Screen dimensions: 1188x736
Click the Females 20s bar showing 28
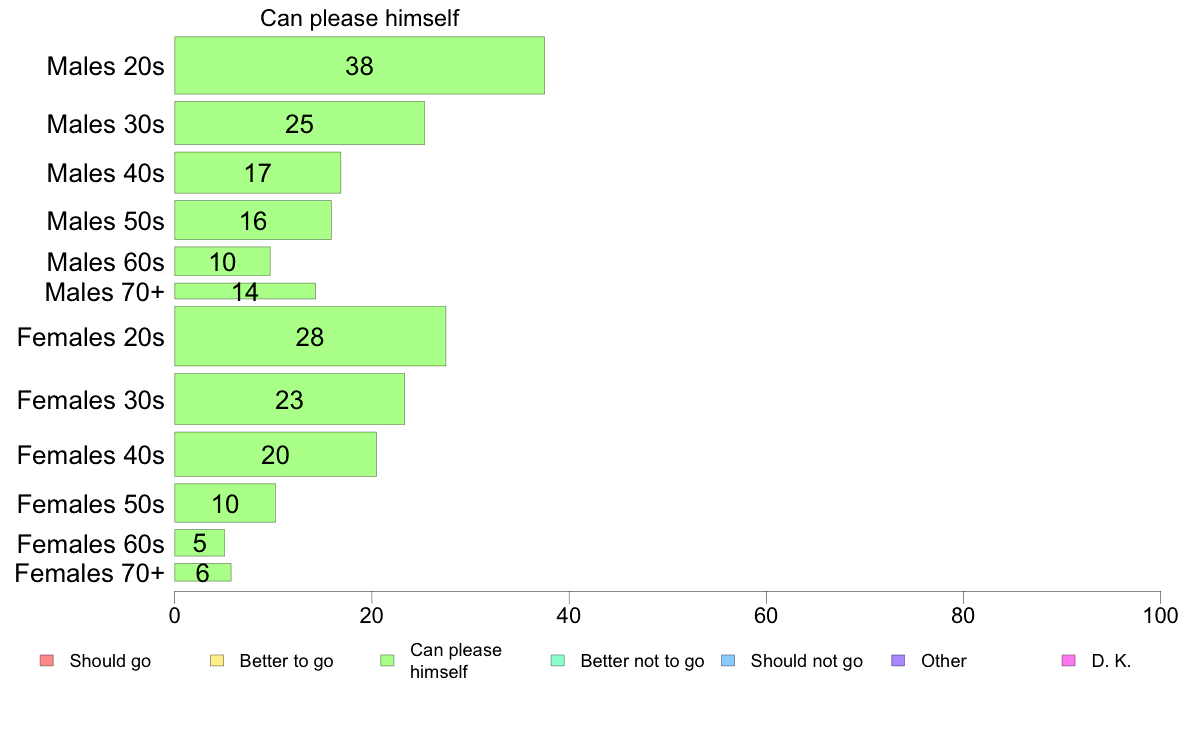(310, 336)
